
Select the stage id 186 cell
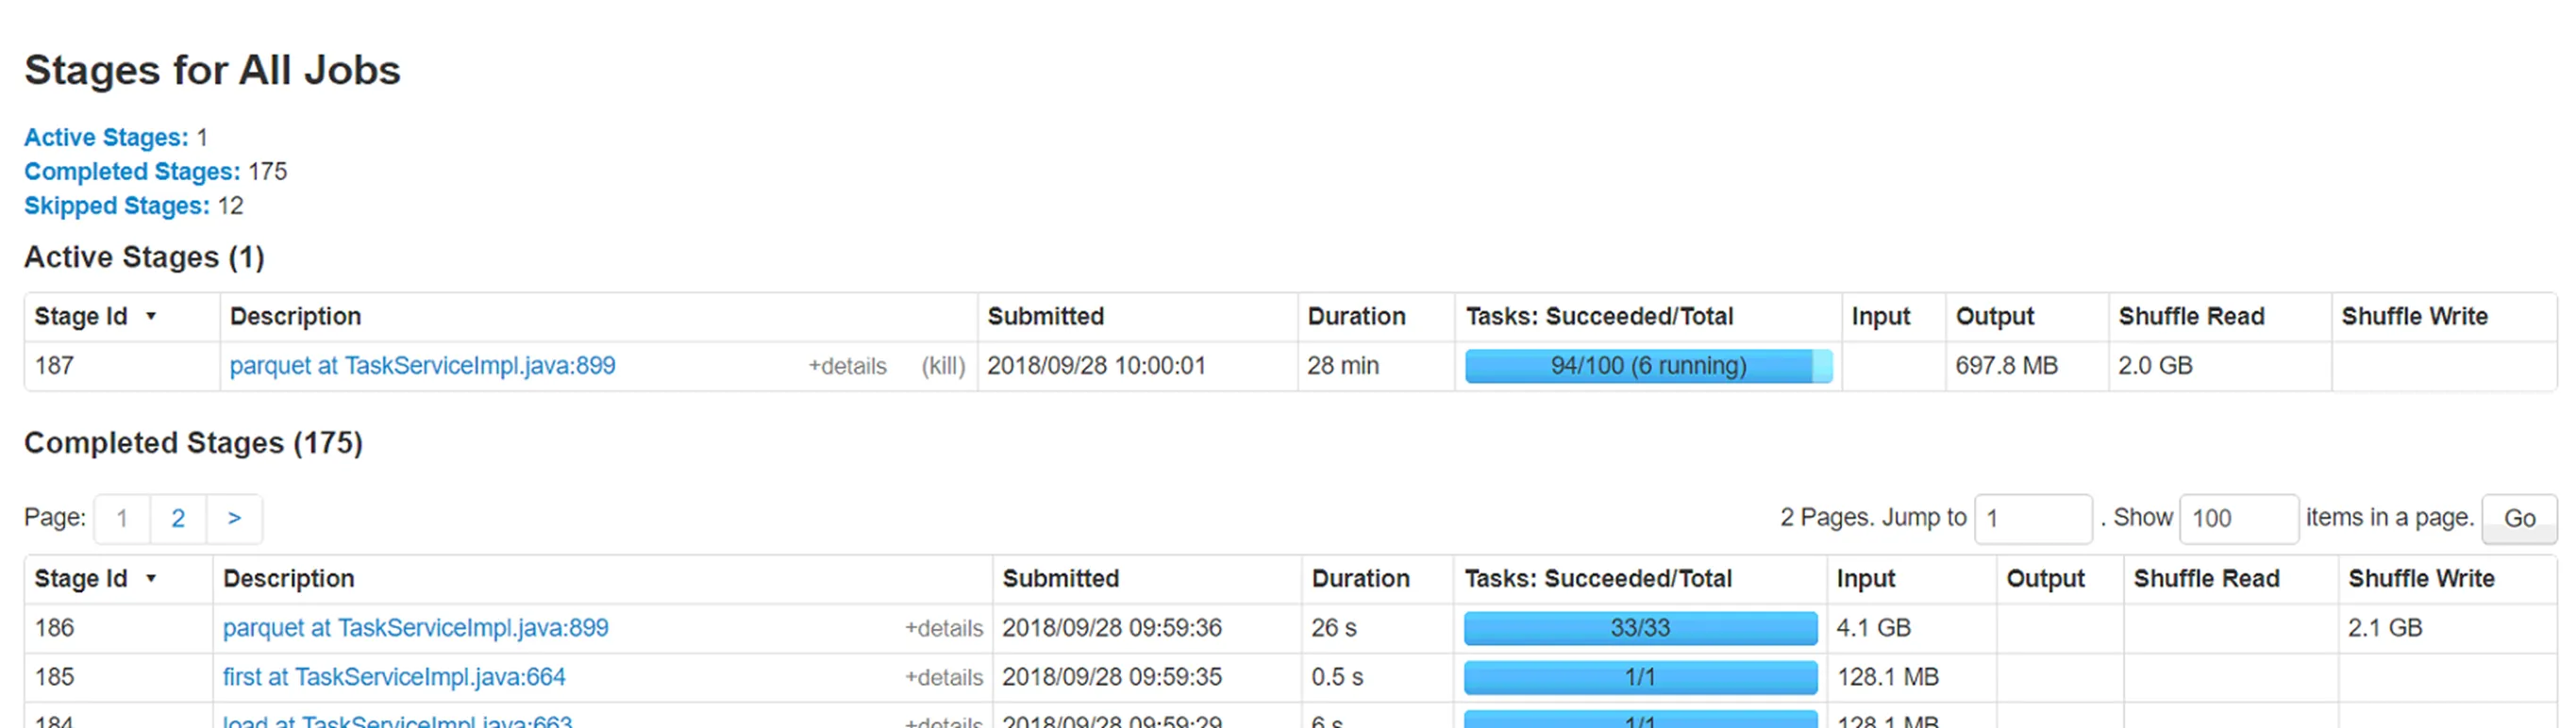[x=54, y=628]
